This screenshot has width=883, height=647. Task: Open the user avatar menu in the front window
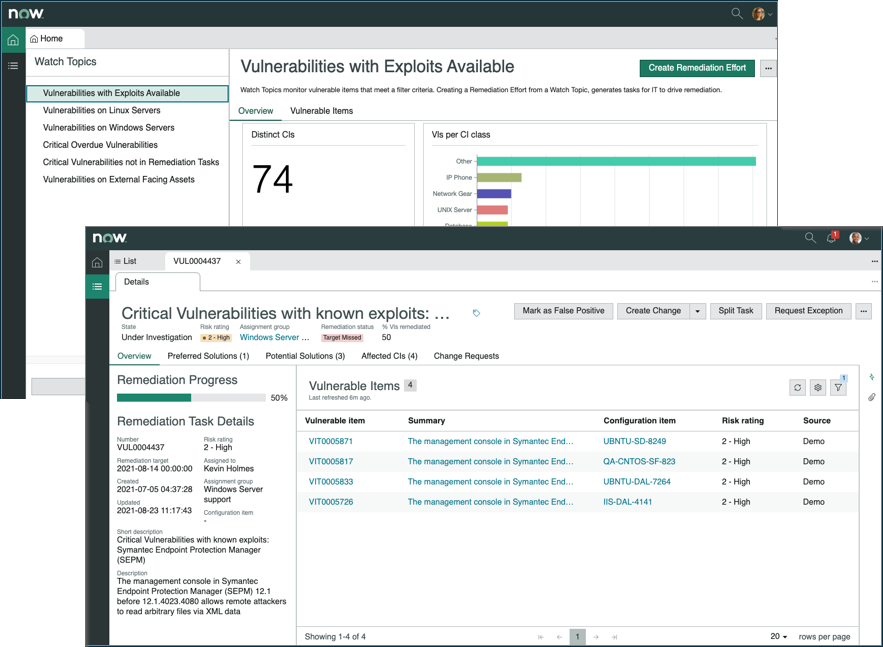coord(859,238)
